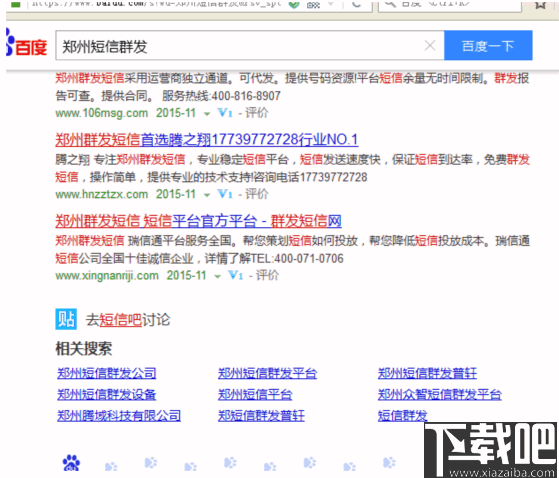The height and width of the screenshot is (478, 559).
Task: Select related search 郑州腾域科技有限公司
Action: coord(119,416)
